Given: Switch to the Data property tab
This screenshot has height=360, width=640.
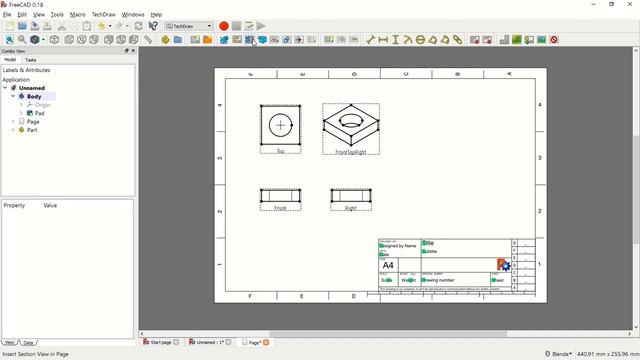Looking at the screenshot, I should pyautogui.click(x=28, y=343).
